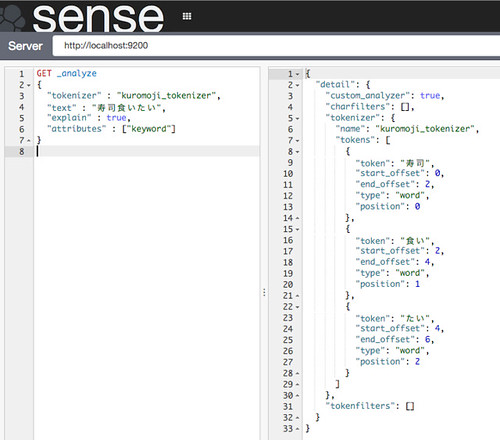Image resolution: width=500 pixels, height=440 pixels.
Task: Fold the third token object at line 22
Action: pyautogui.click(x=298, y=307)
